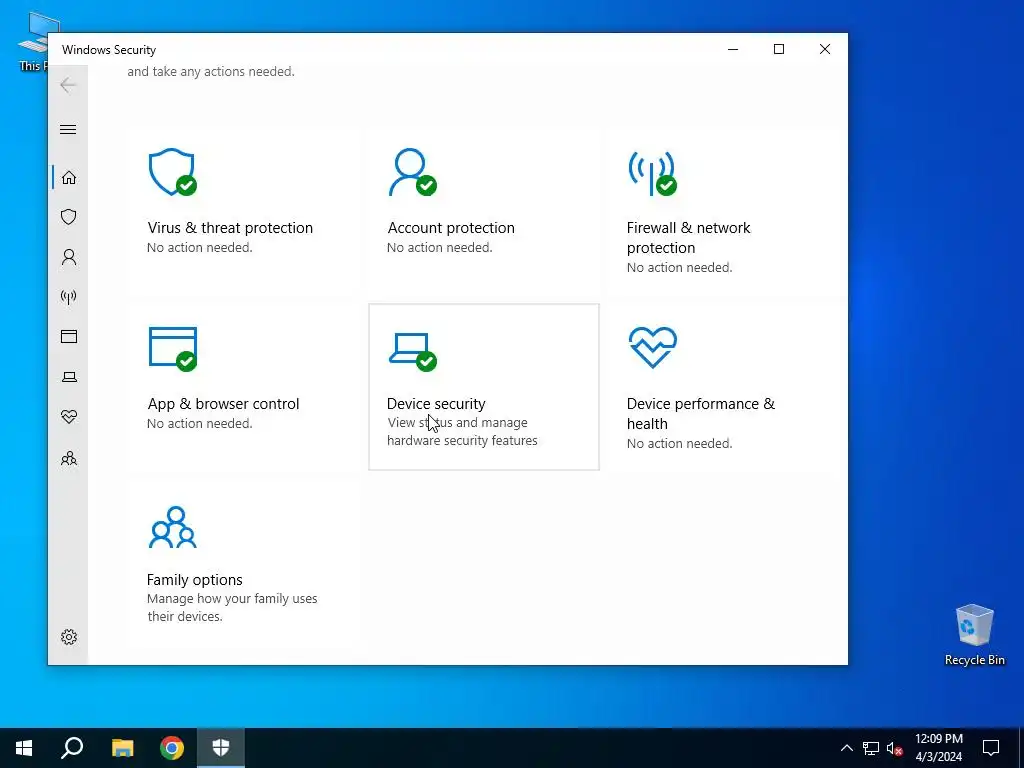Click 'No action needed' under Account protection
The image size is (1024, 768).
tap(440, 248)
